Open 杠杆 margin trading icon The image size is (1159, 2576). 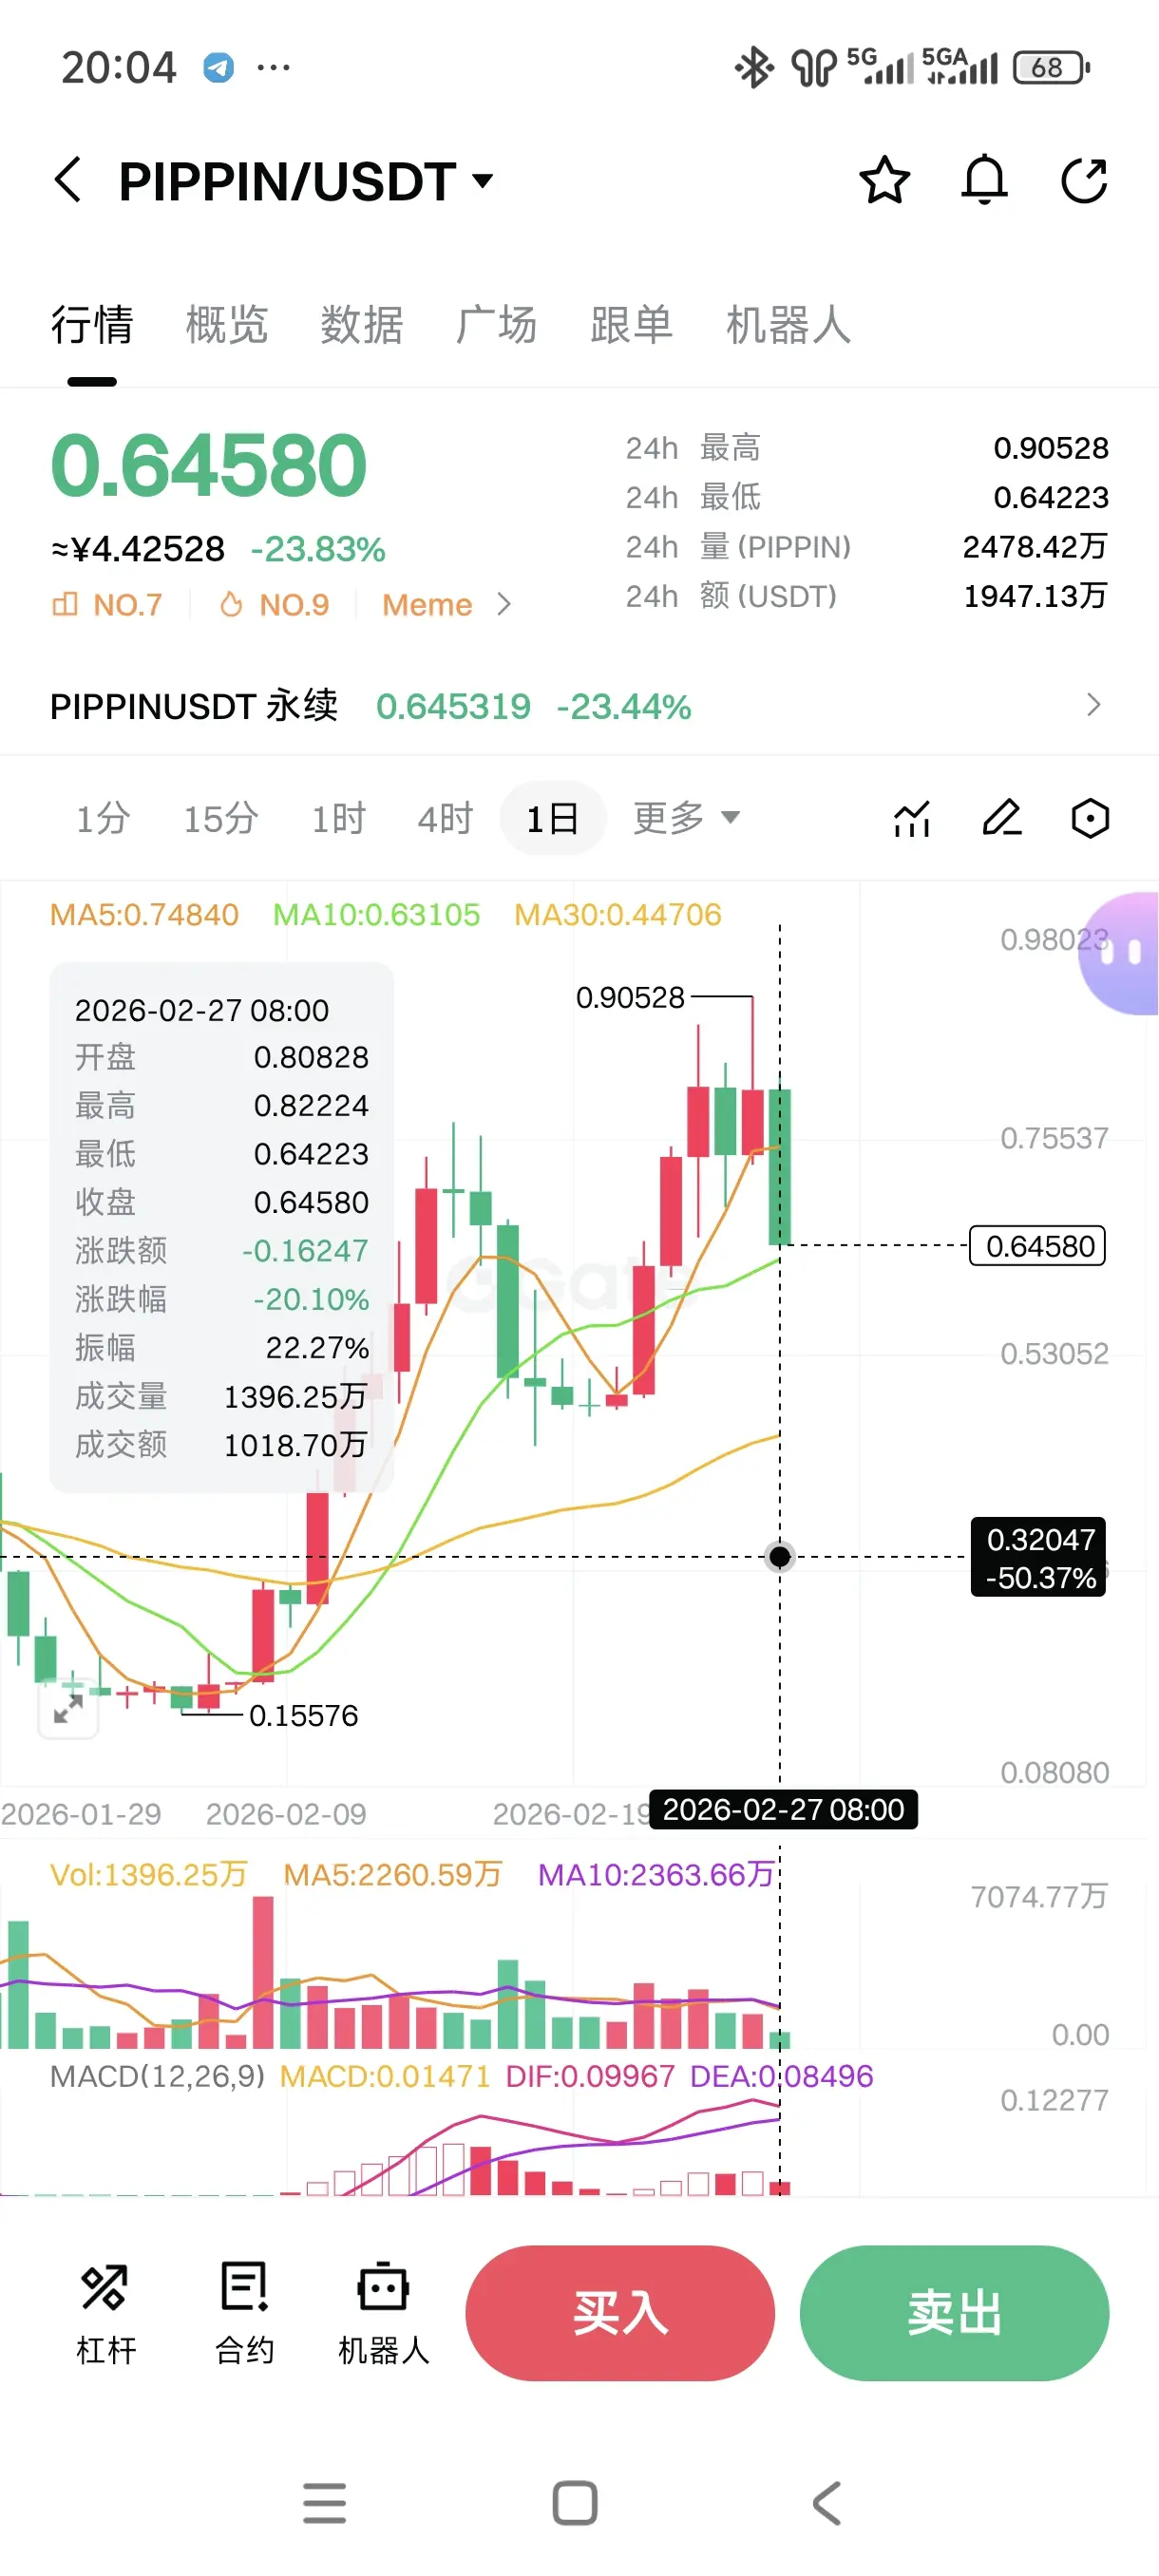[x=105, y=2313]
